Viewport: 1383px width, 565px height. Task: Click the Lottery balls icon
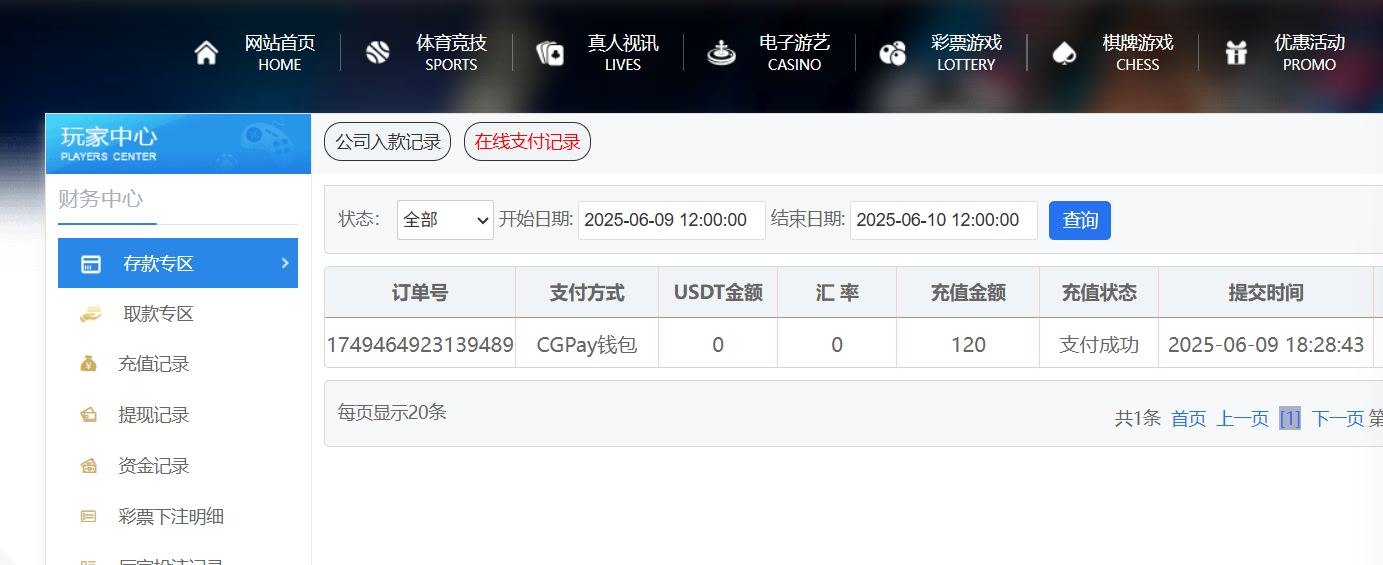click(892, 53)
